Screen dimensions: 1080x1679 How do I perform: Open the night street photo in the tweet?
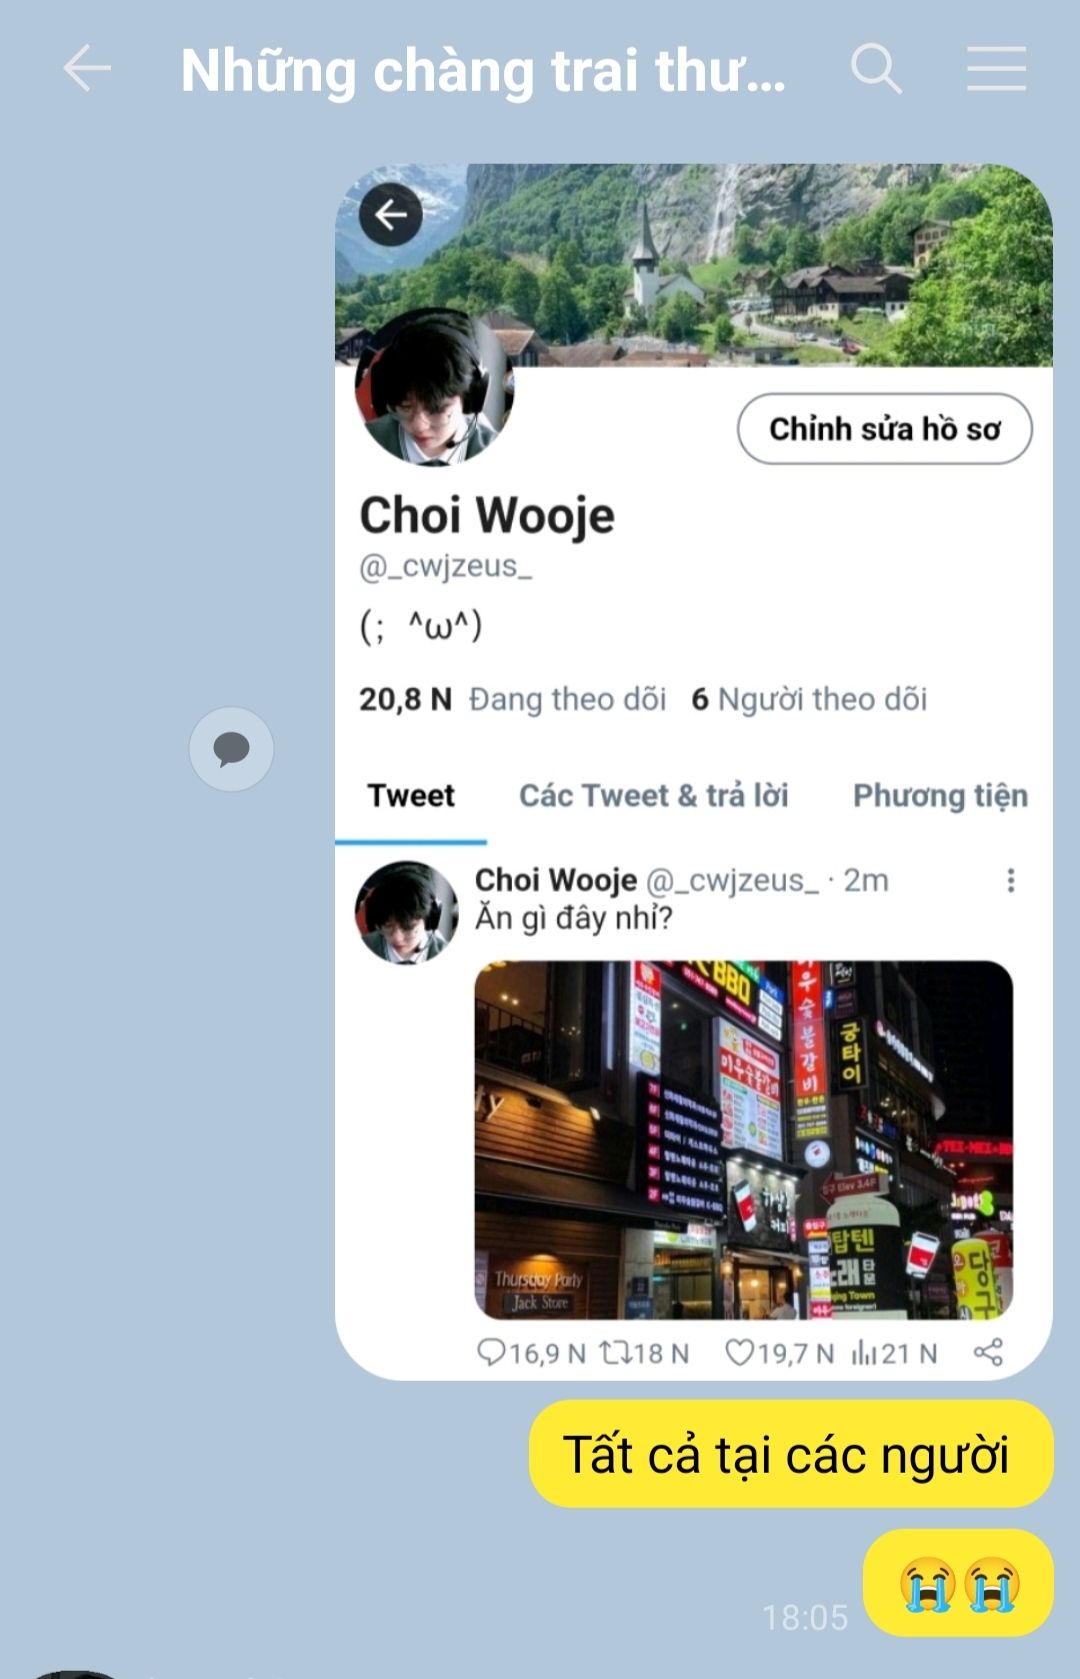pyautogui.click(x=743, y=1140)
